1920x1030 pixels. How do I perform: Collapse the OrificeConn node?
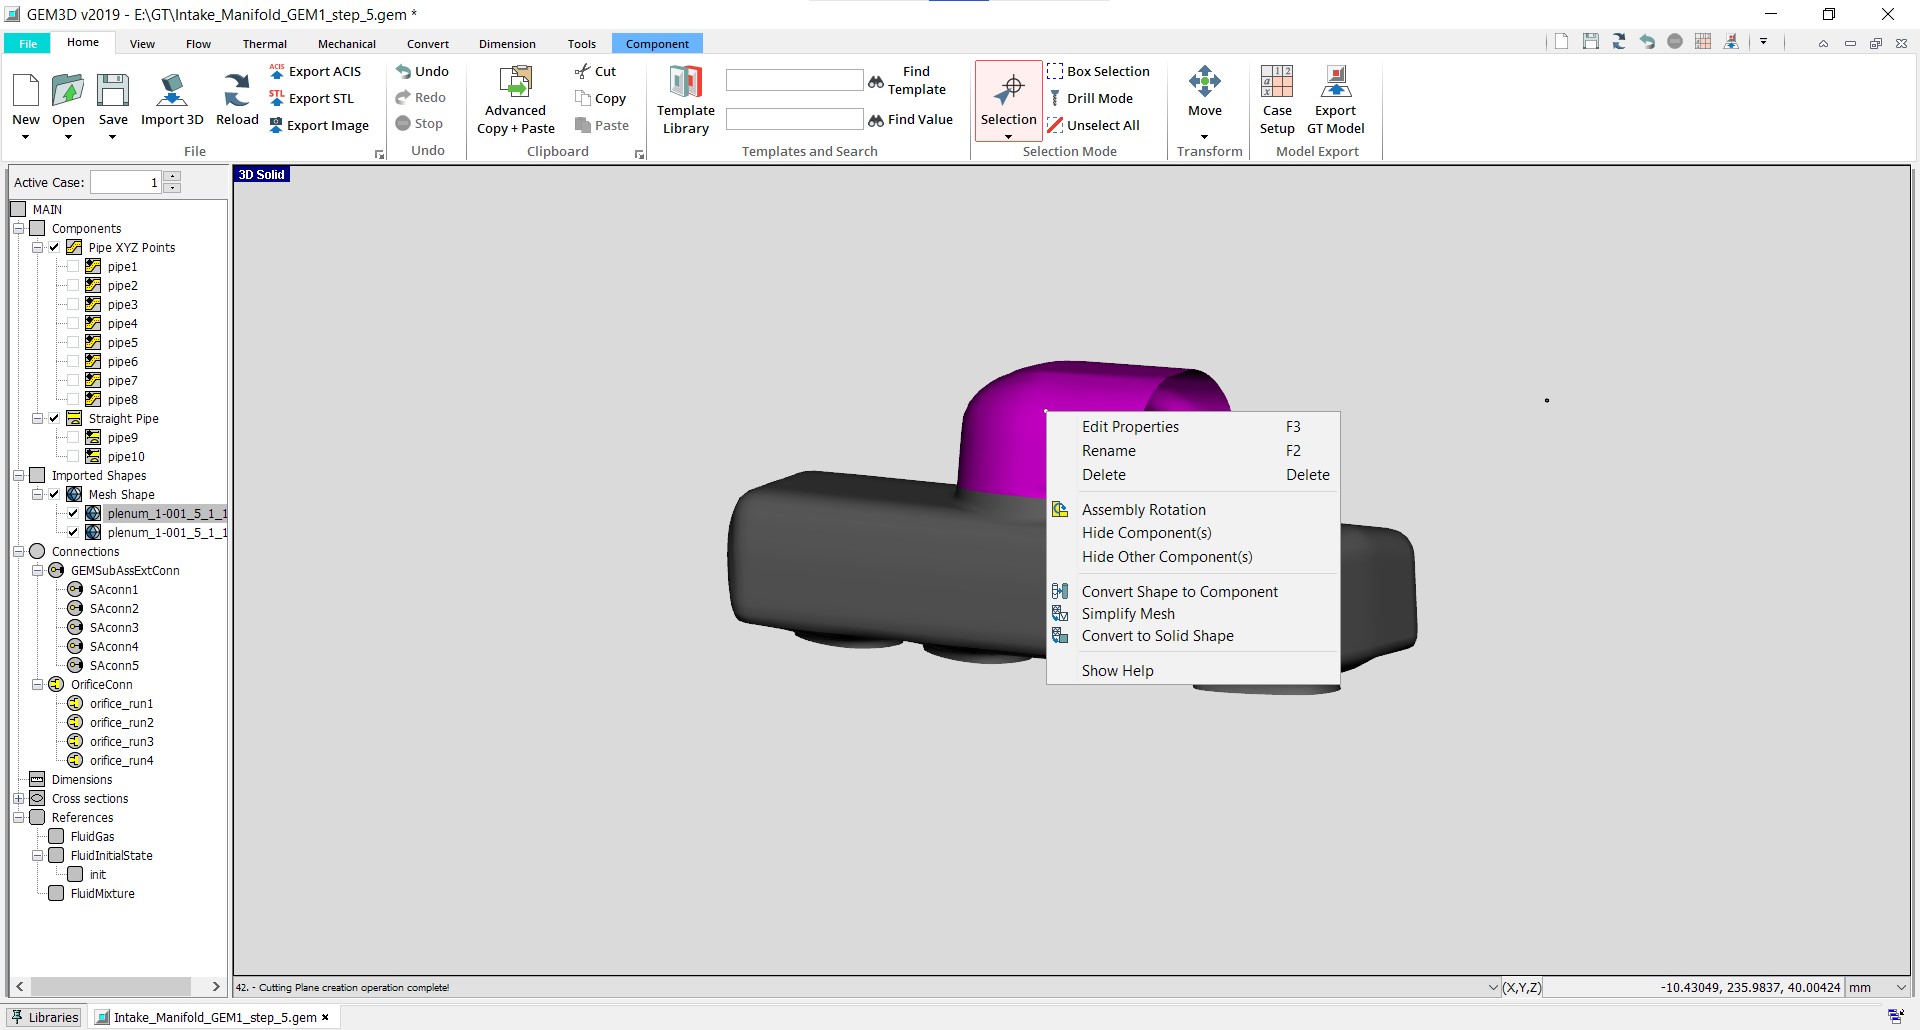[x=37, y=684]
